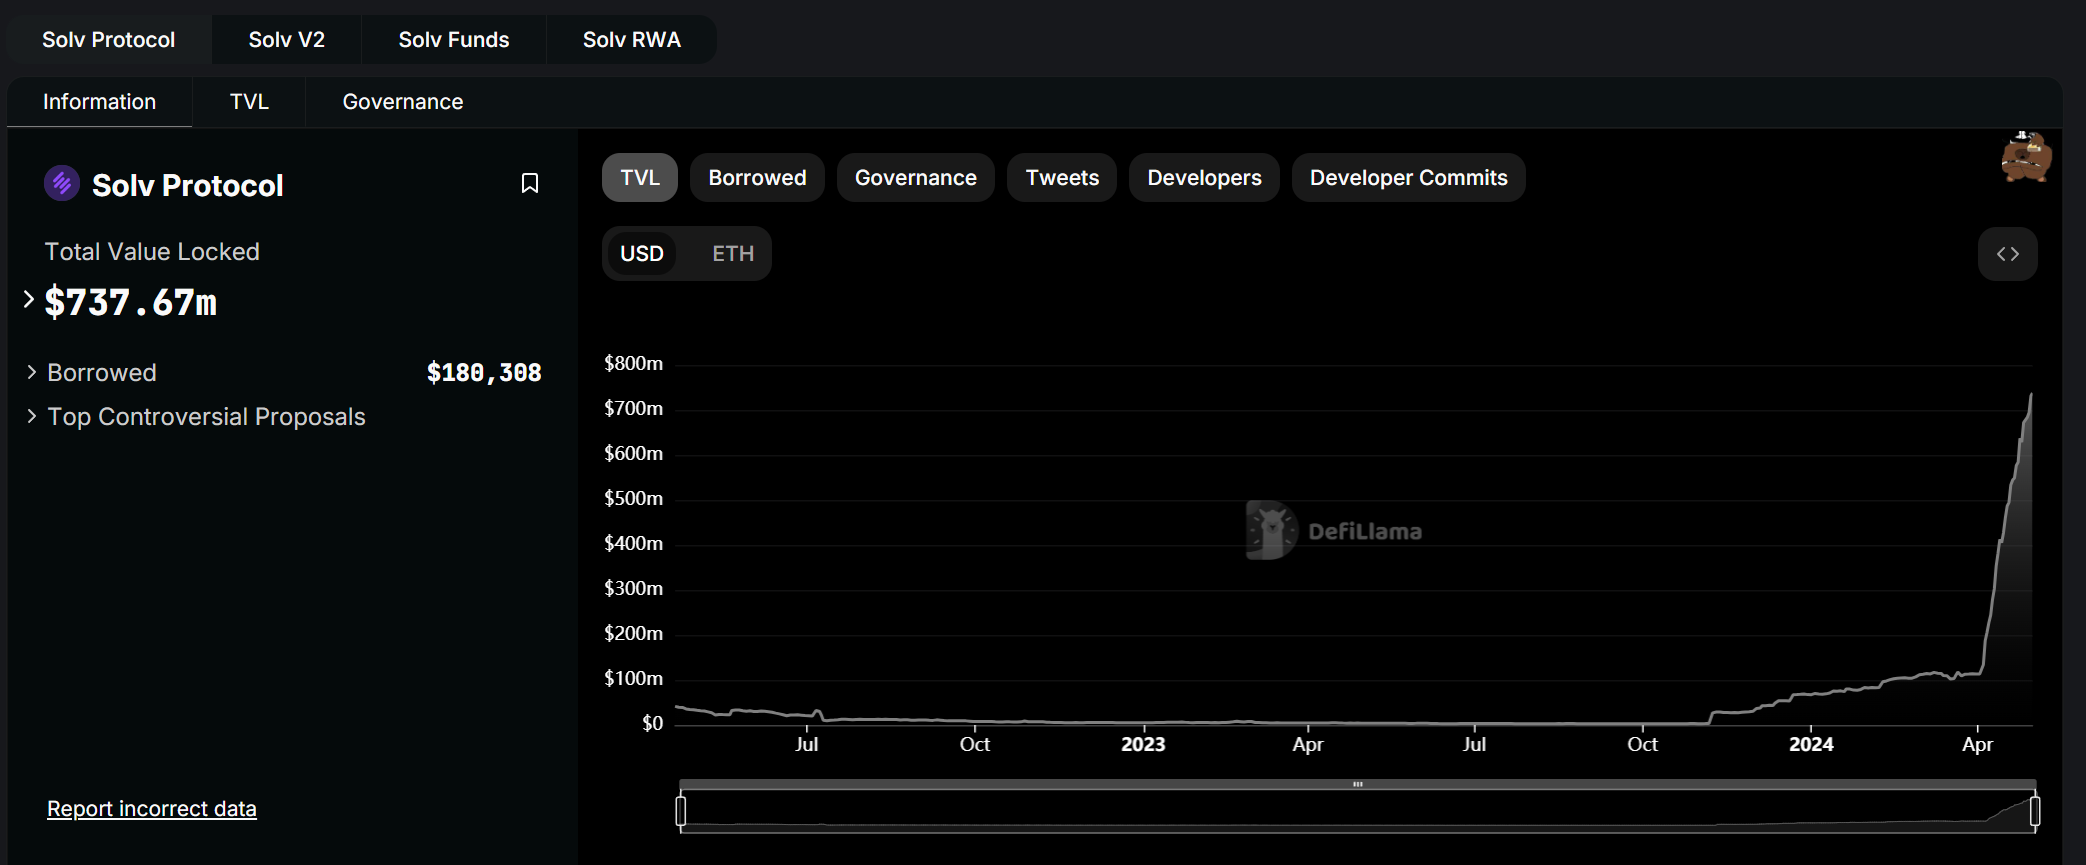Expand the Borrowed details row
2086x865 pixels.
coord(32,372)
